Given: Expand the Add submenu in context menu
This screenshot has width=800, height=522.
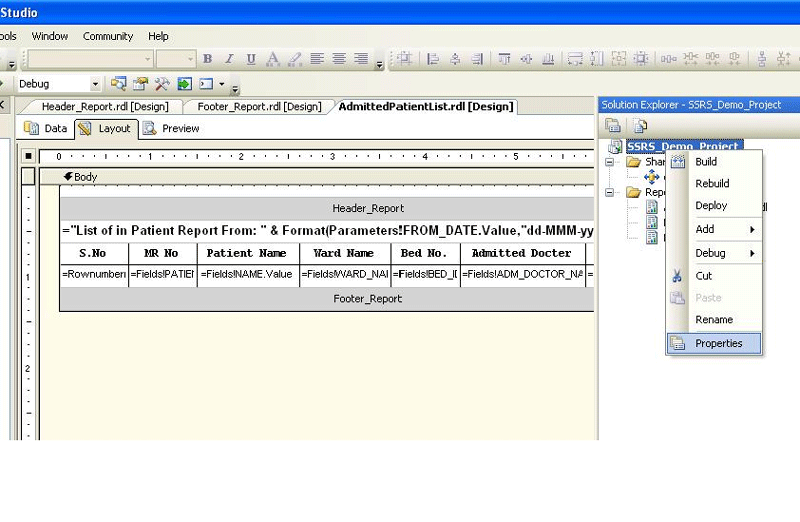Looking at the screenshot, I should pos(714,230).
